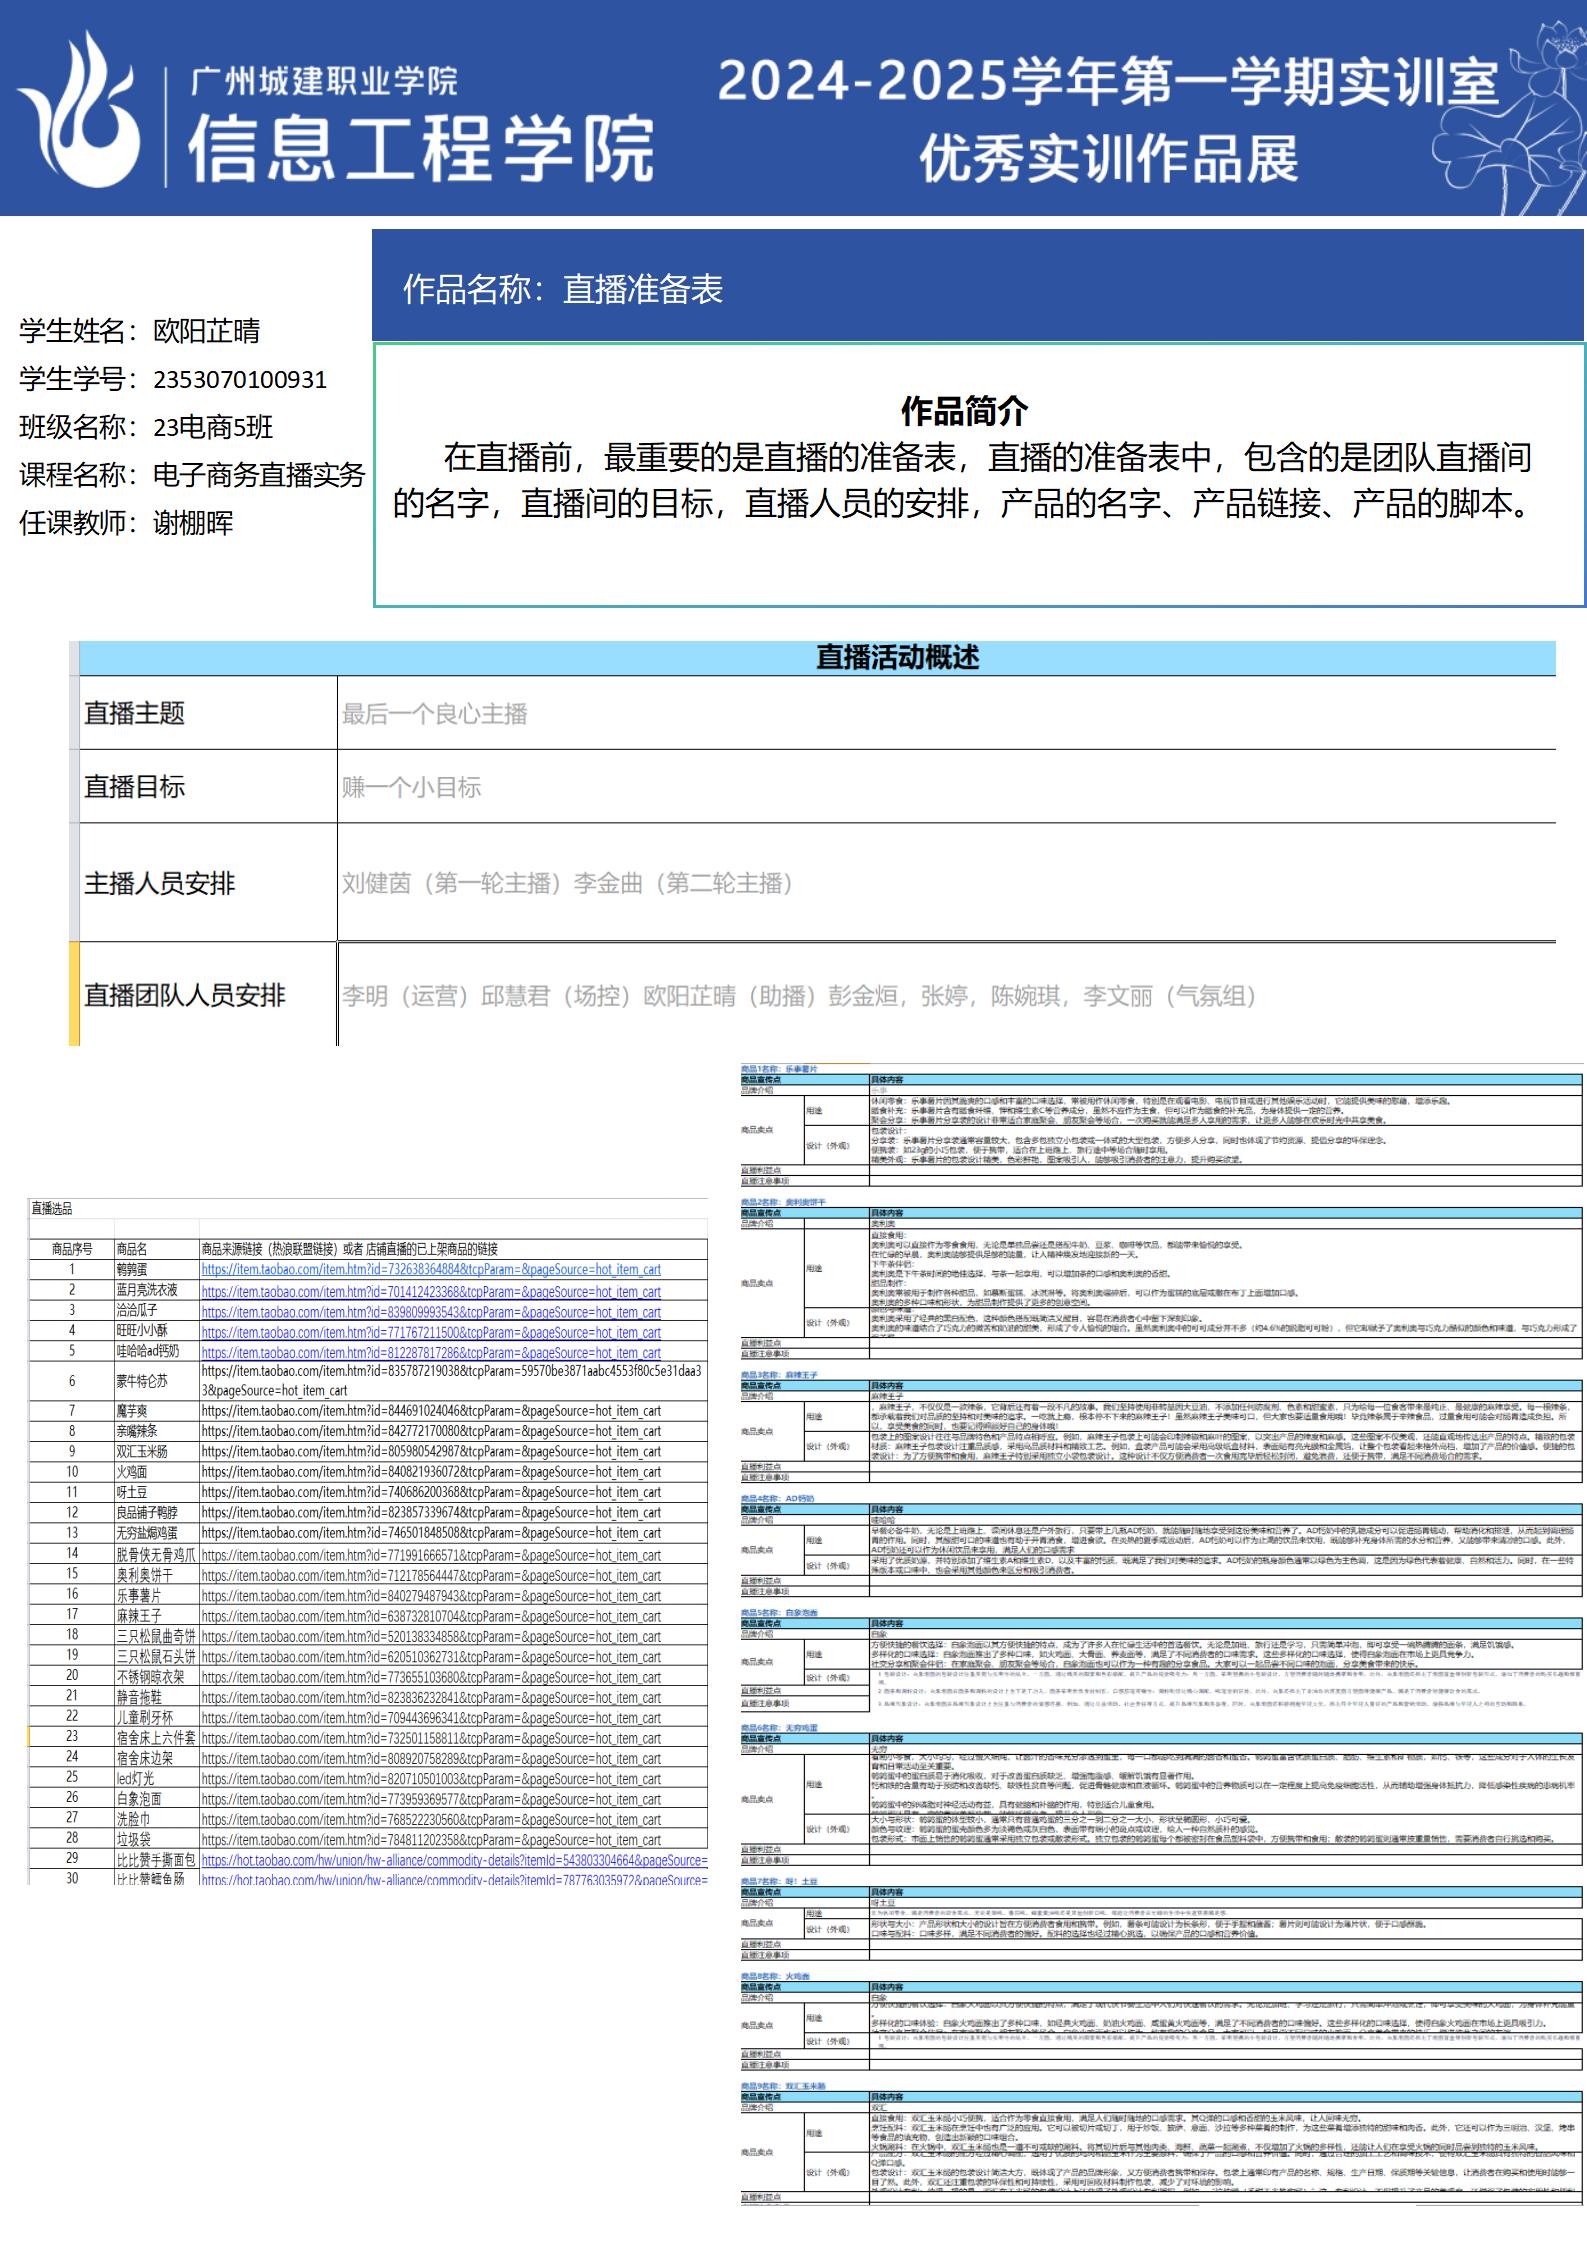Open the Taobao link for 鹌鹑蛋
Screen dimensions: 1587x2244
point(430,1270)
